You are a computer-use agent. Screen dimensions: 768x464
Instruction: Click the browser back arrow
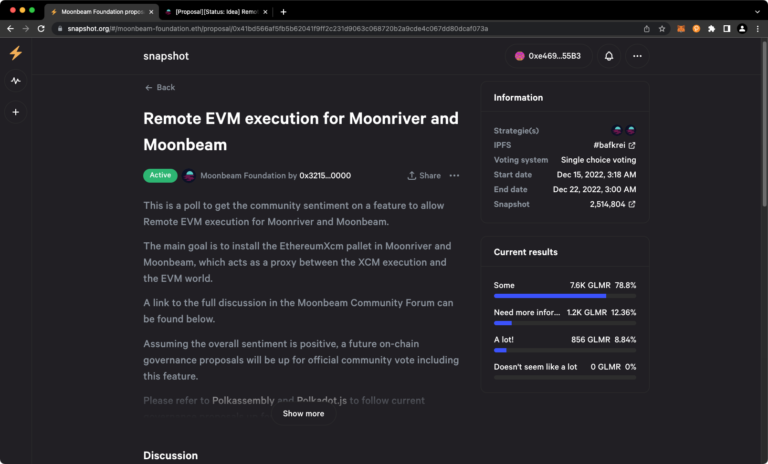[x=10, y=29]
